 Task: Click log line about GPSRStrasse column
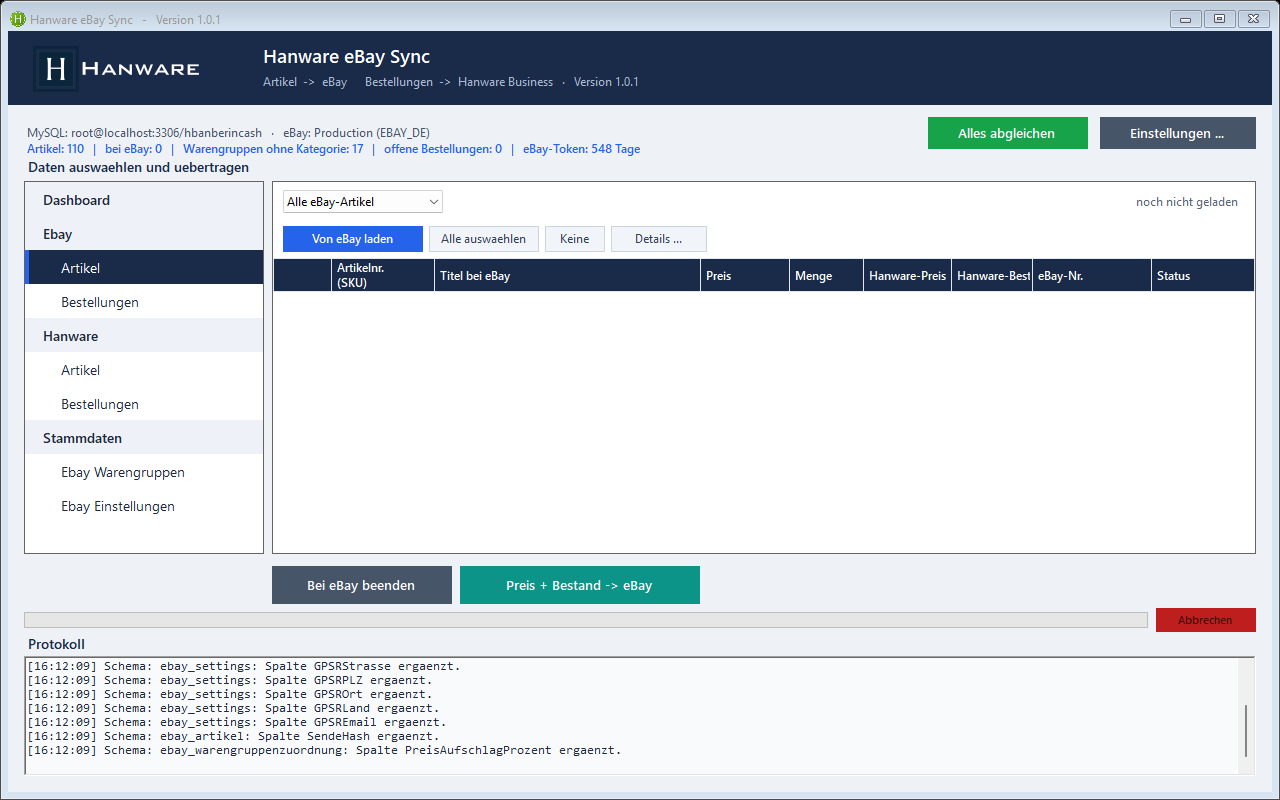pos(244,666)
